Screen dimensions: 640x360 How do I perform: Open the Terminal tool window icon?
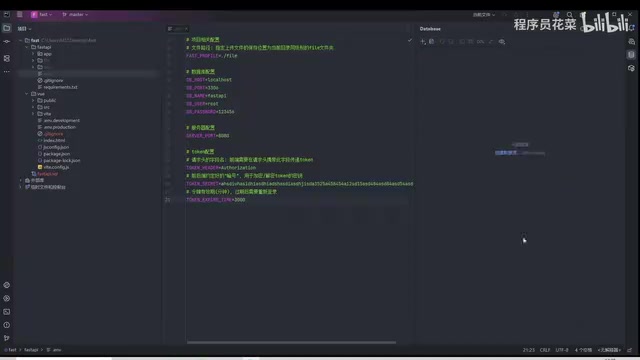click(7, 312)
